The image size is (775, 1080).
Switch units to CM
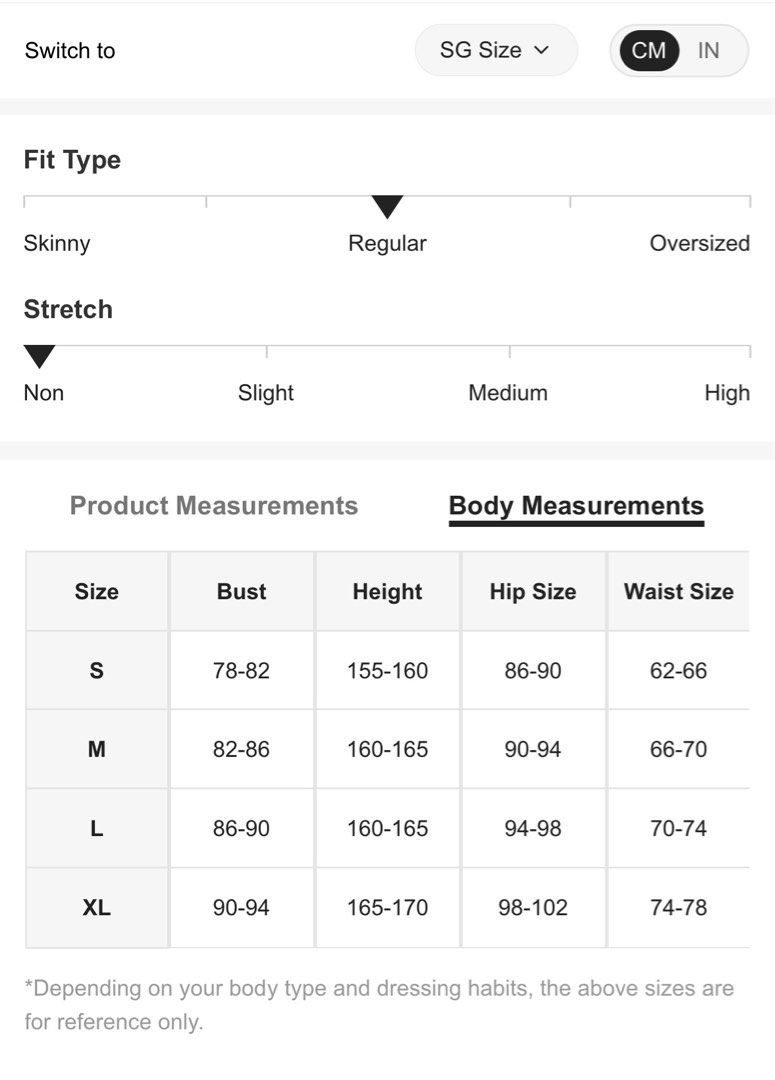649,50
